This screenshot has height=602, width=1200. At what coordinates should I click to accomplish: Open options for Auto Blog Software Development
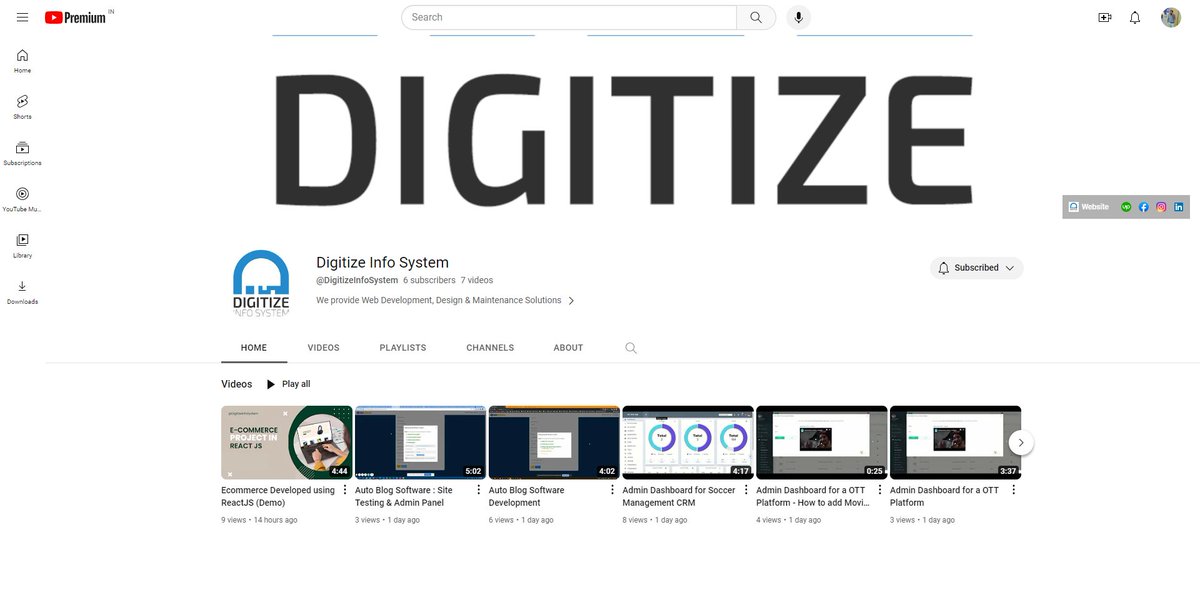tap(612, 490)
